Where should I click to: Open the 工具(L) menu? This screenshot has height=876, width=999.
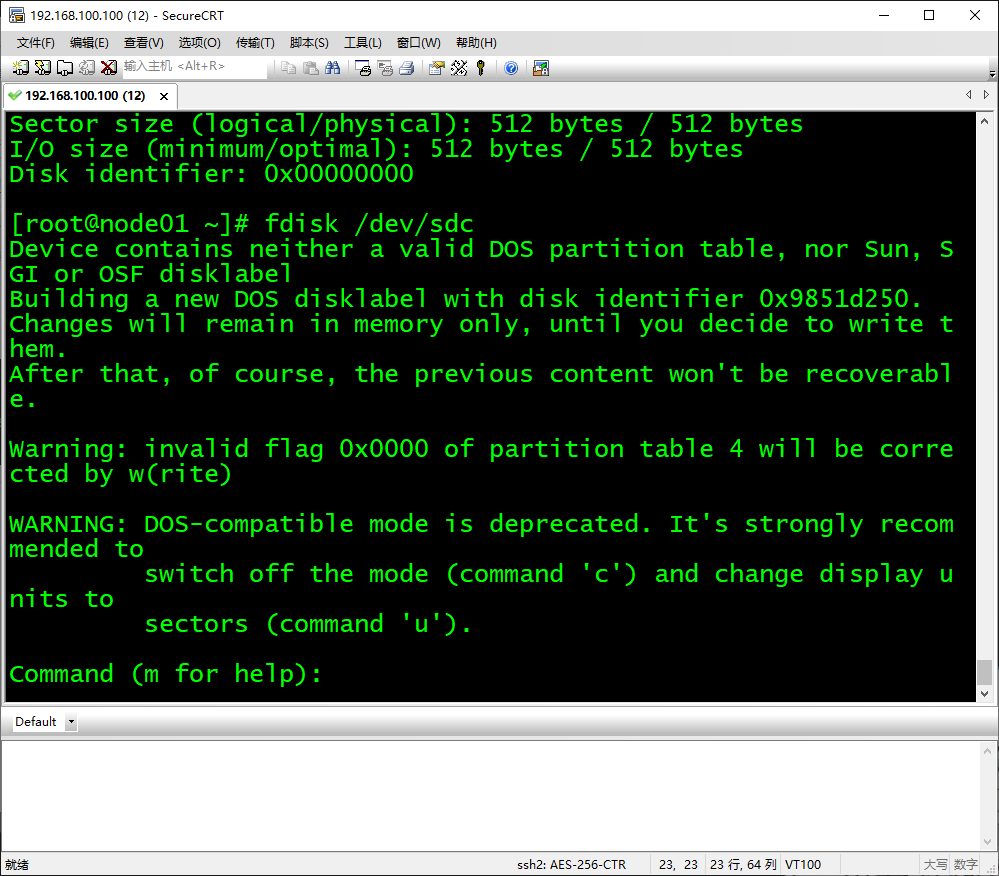coord(363,43)
